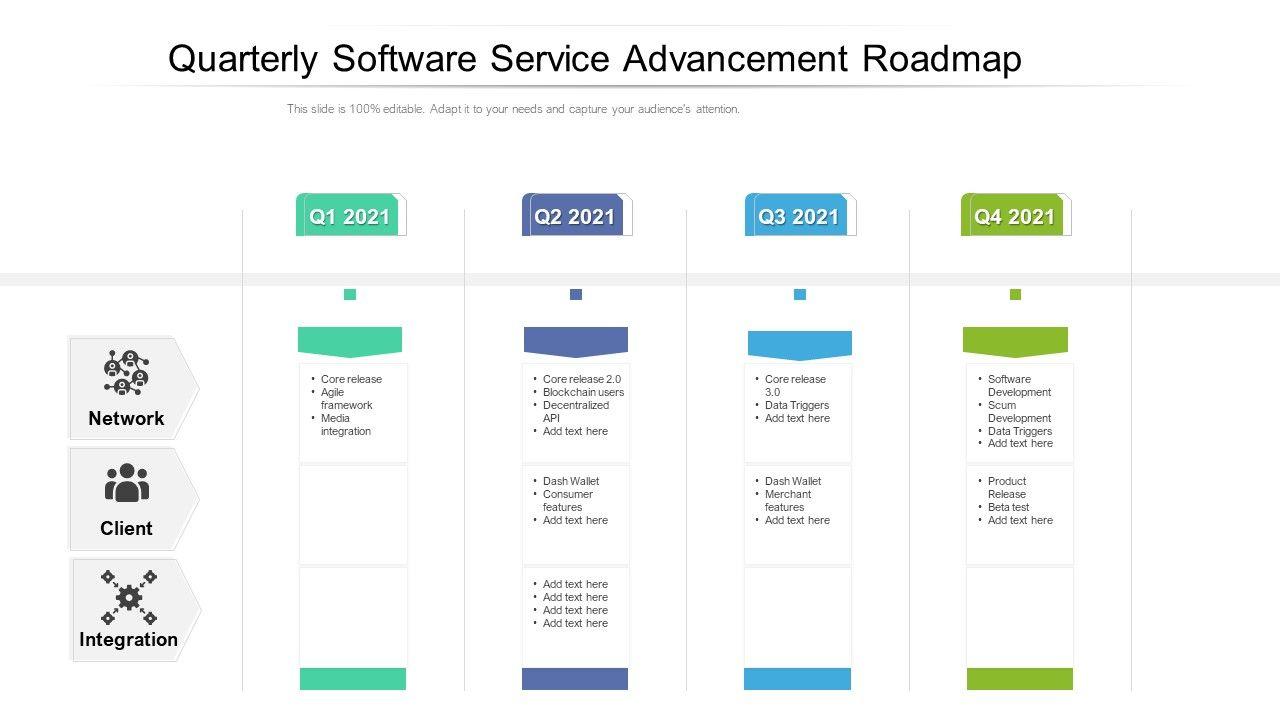Select the Network row label
The image size is (1280, 720).
tap(126, 418)
